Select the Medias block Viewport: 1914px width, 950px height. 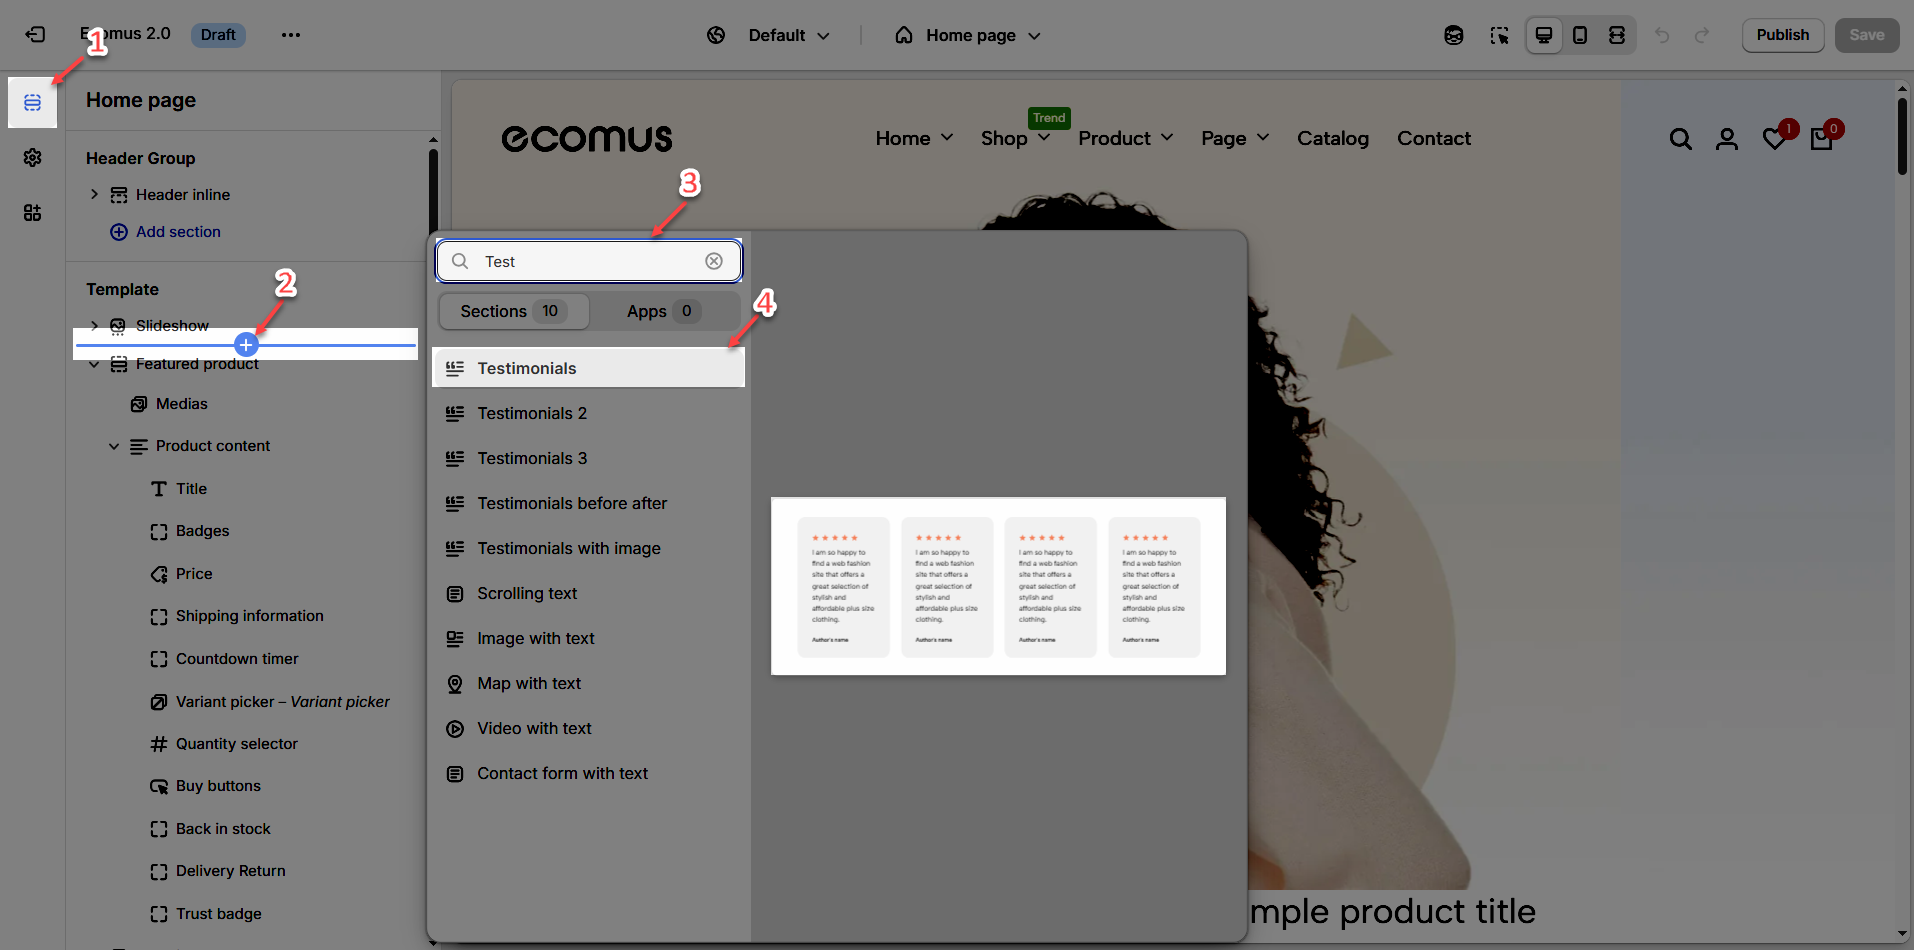point(182,404)
